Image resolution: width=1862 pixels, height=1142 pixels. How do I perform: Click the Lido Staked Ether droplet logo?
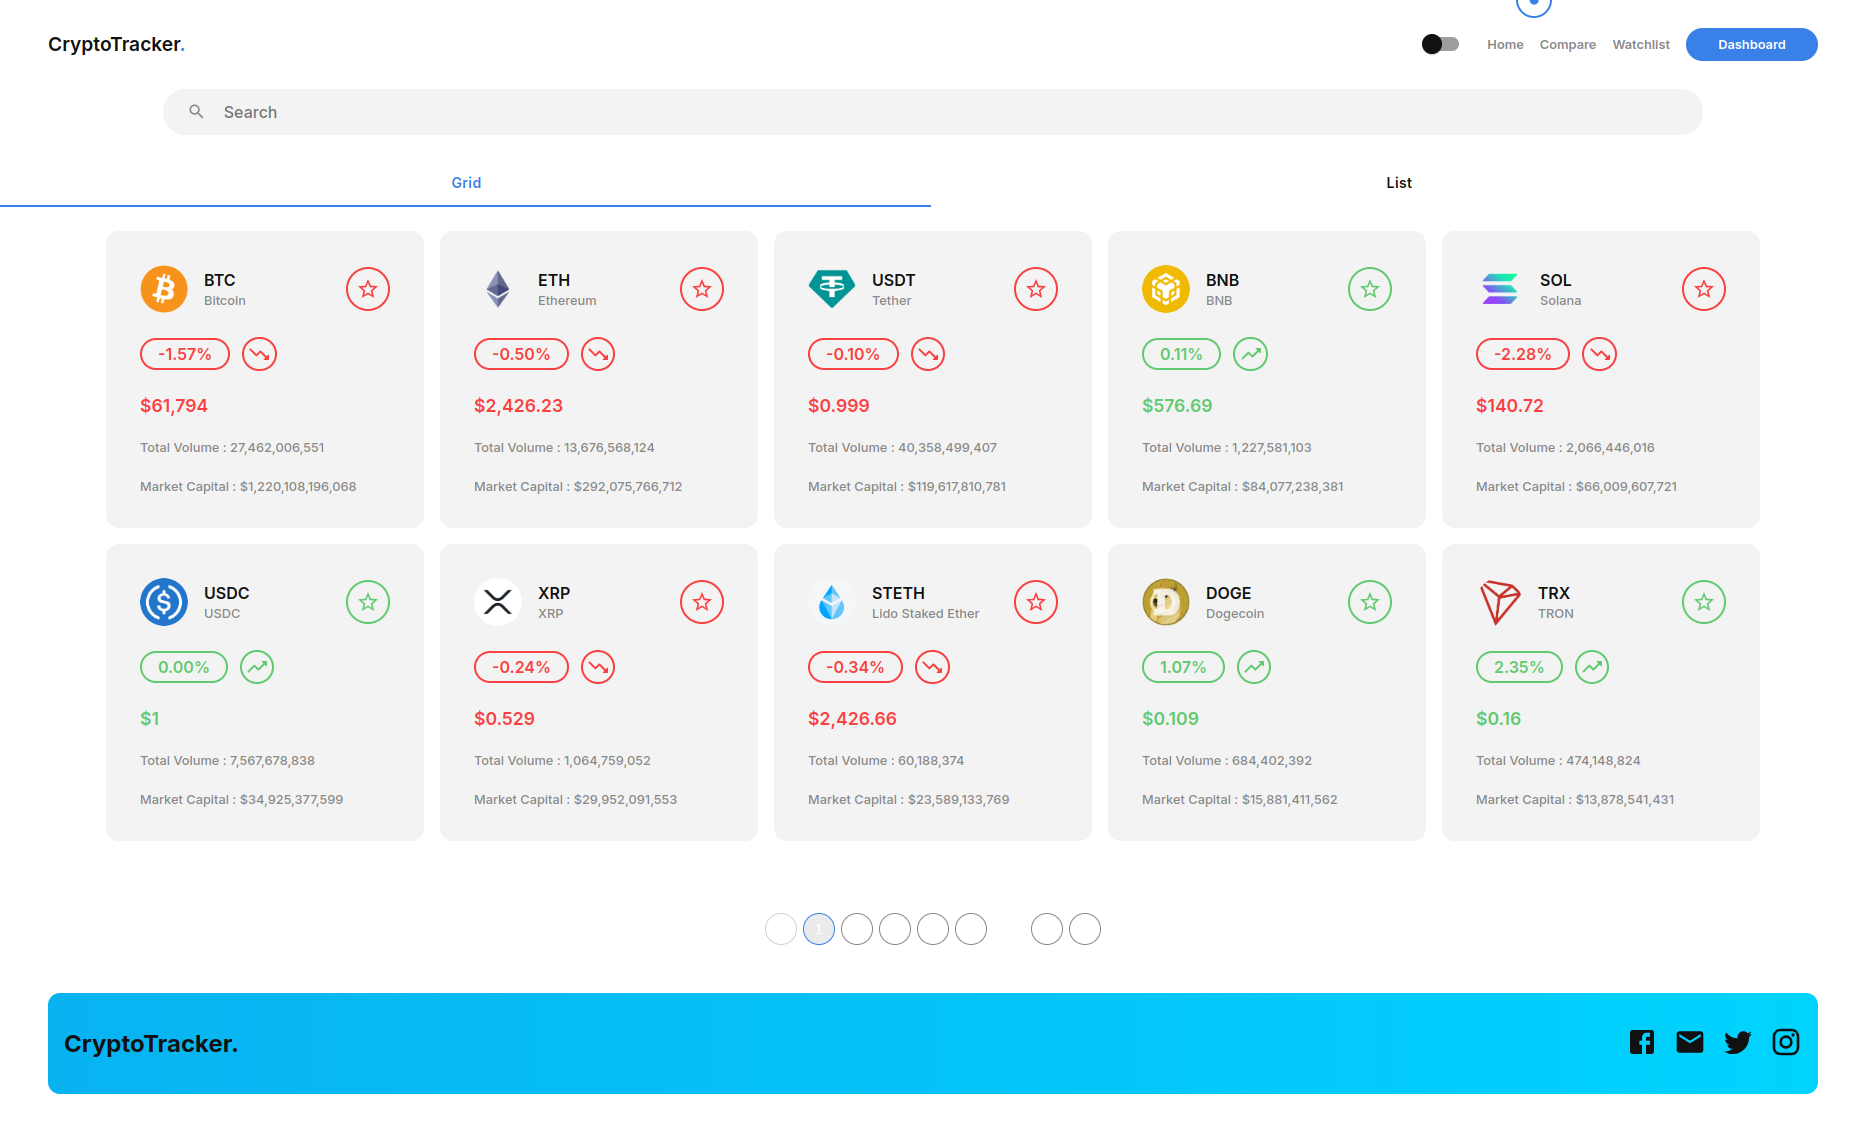pos(832,602)
